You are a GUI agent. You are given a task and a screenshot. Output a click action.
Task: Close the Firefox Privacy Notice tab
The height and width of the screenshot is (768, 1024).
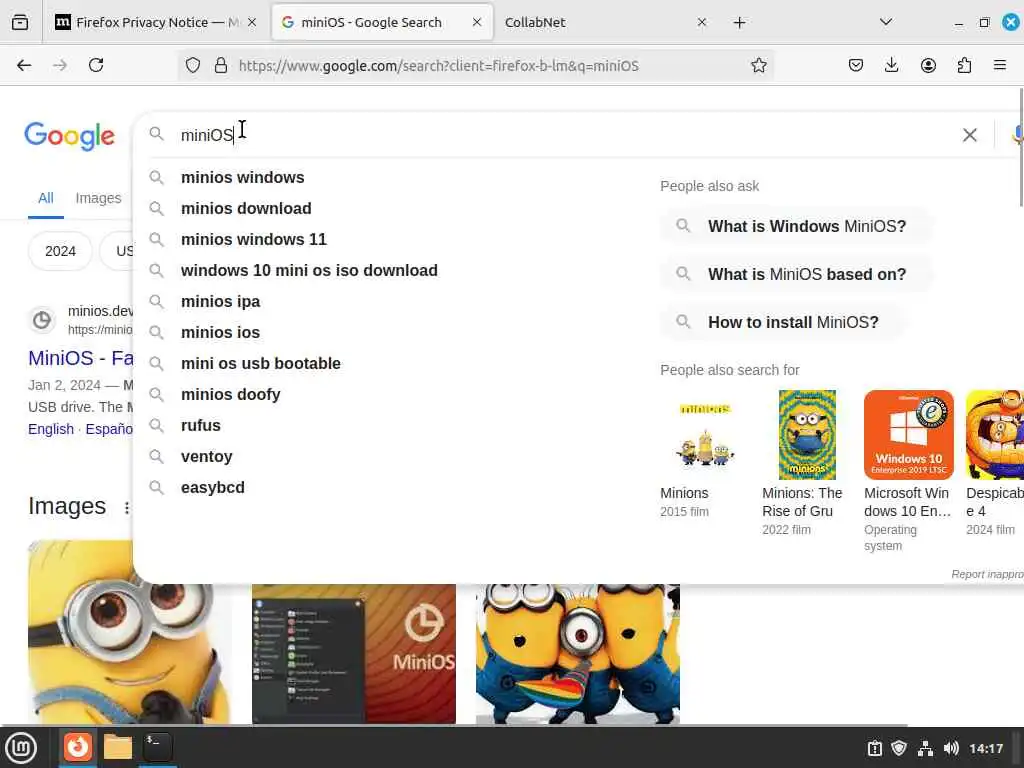pos(252,22)
